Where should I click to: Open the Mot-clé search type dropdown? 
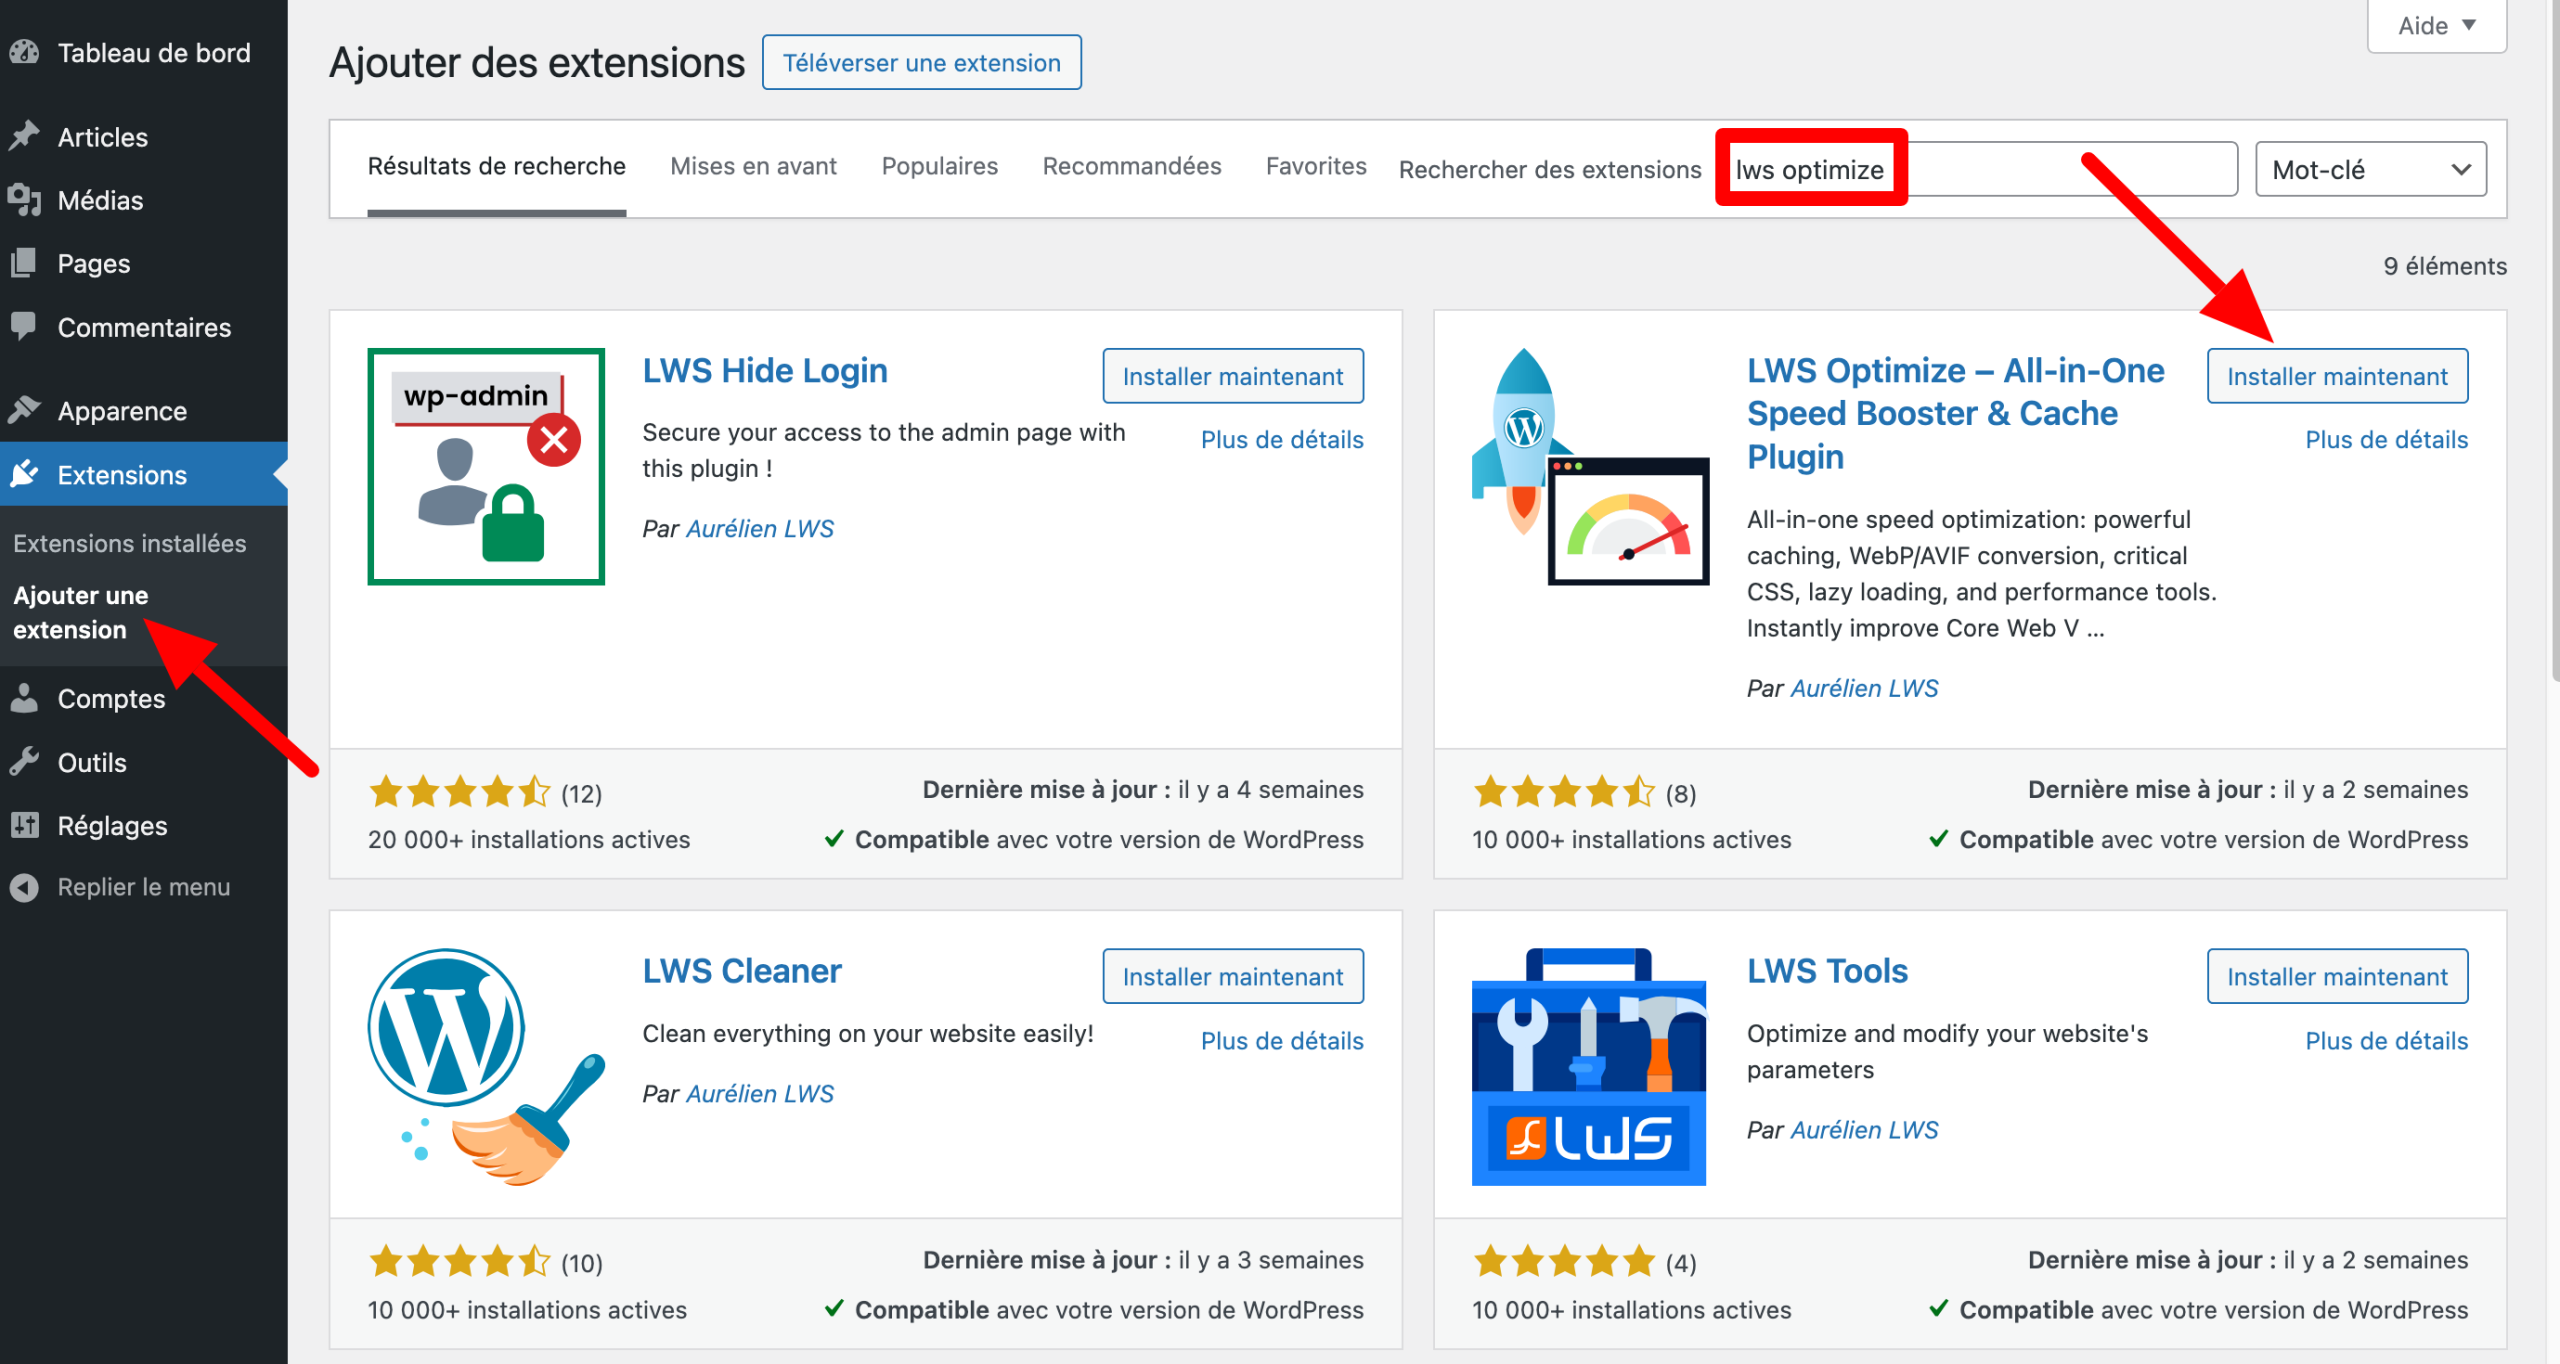click(2371, 169)
